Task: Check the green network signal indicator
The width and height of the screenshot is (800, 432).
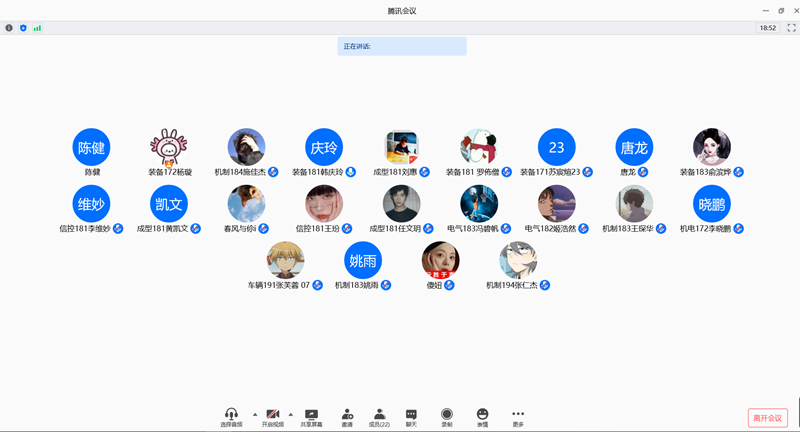Action: click(37, 28)
